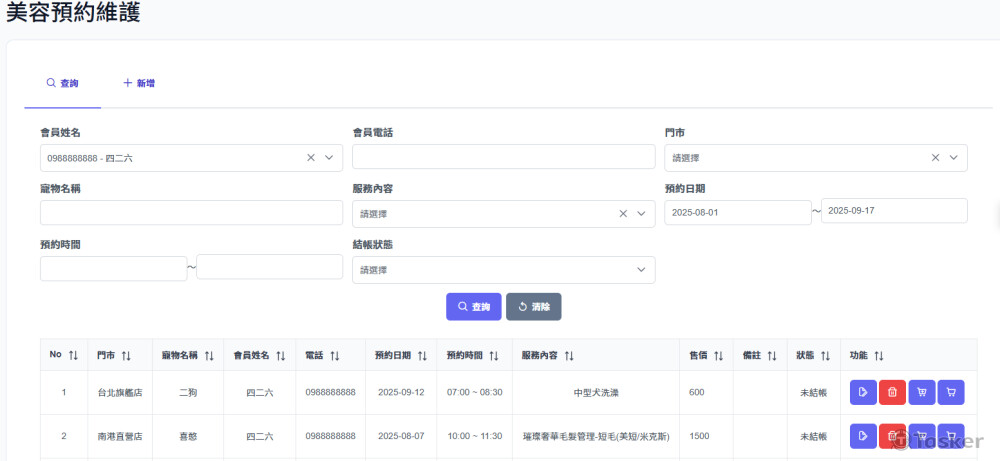The height and width of the screenshot is (461, 1000).
Task: Click the red delete icon for row 1
Action: [x=892, y=393]
